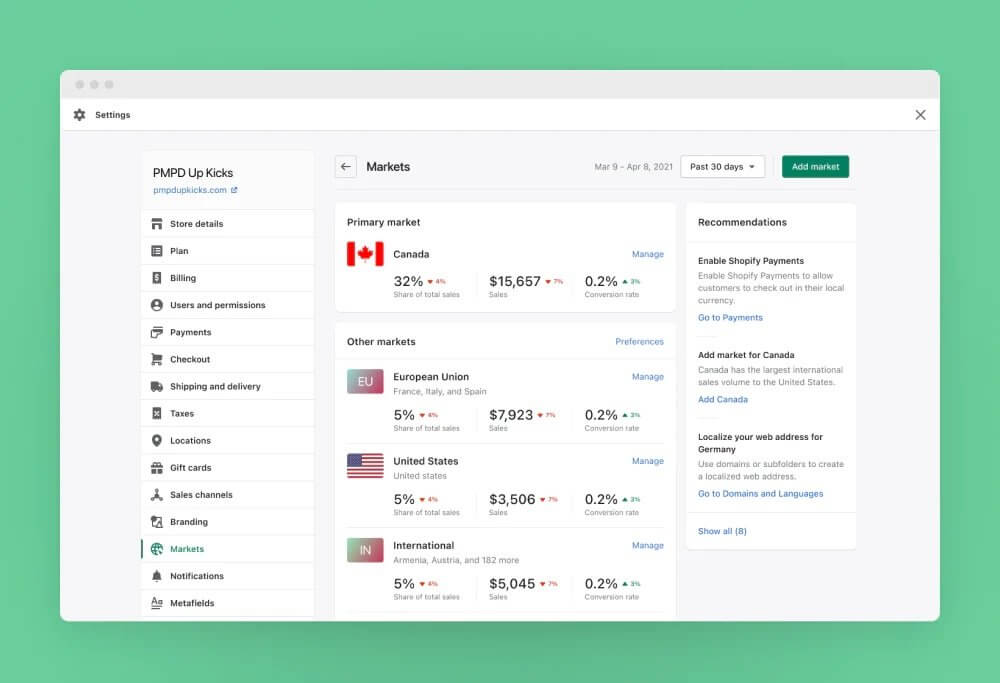Click the Payments card icon
1000x683 pixels.
tap(156, 332)
